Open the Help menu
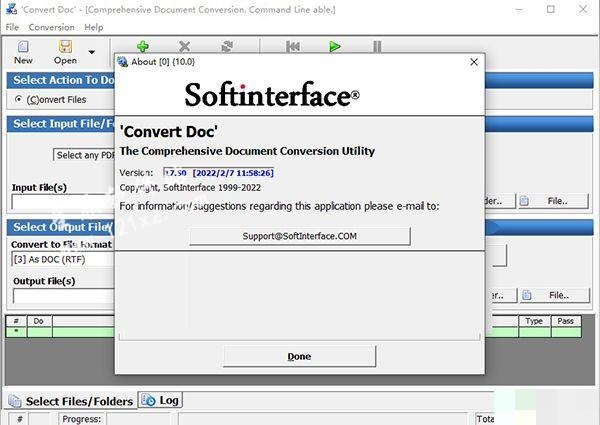The height and width of the screenshot is (425, 600). (x=94, y=27)
